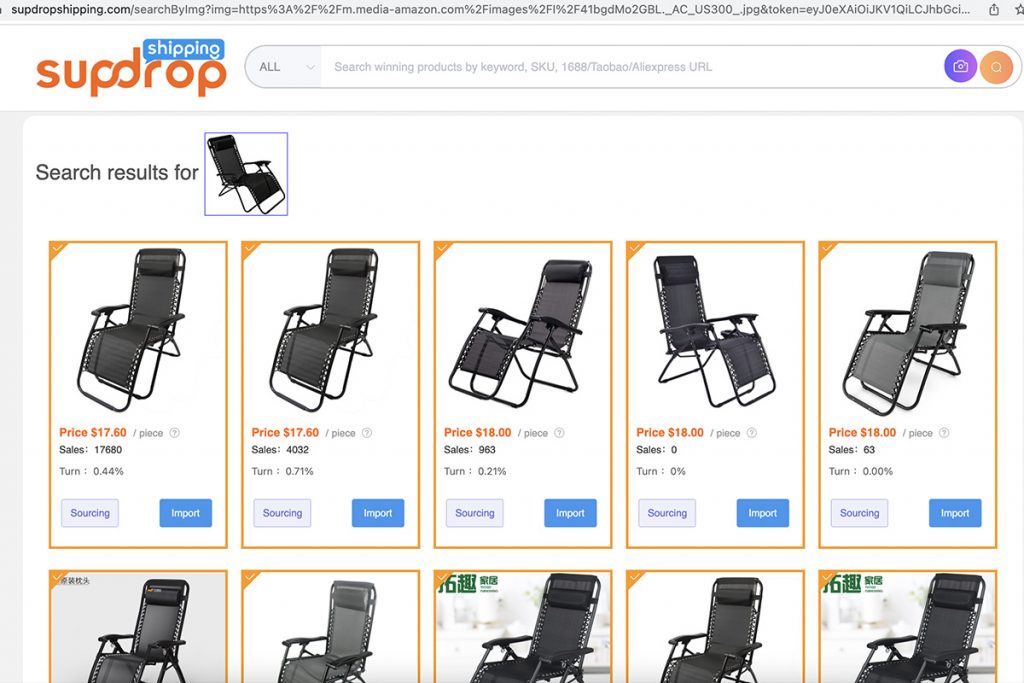1024x683 pixels.
Task: Click the browser address bar URL
Action: (490, 9)
